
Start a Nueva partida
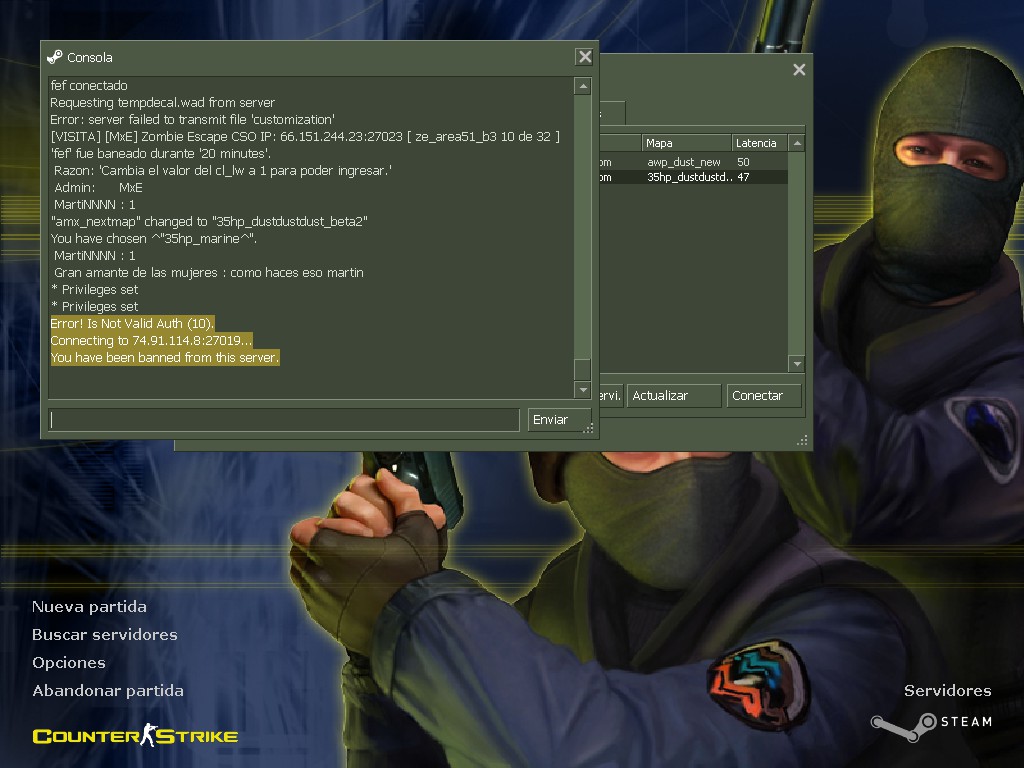89,607
